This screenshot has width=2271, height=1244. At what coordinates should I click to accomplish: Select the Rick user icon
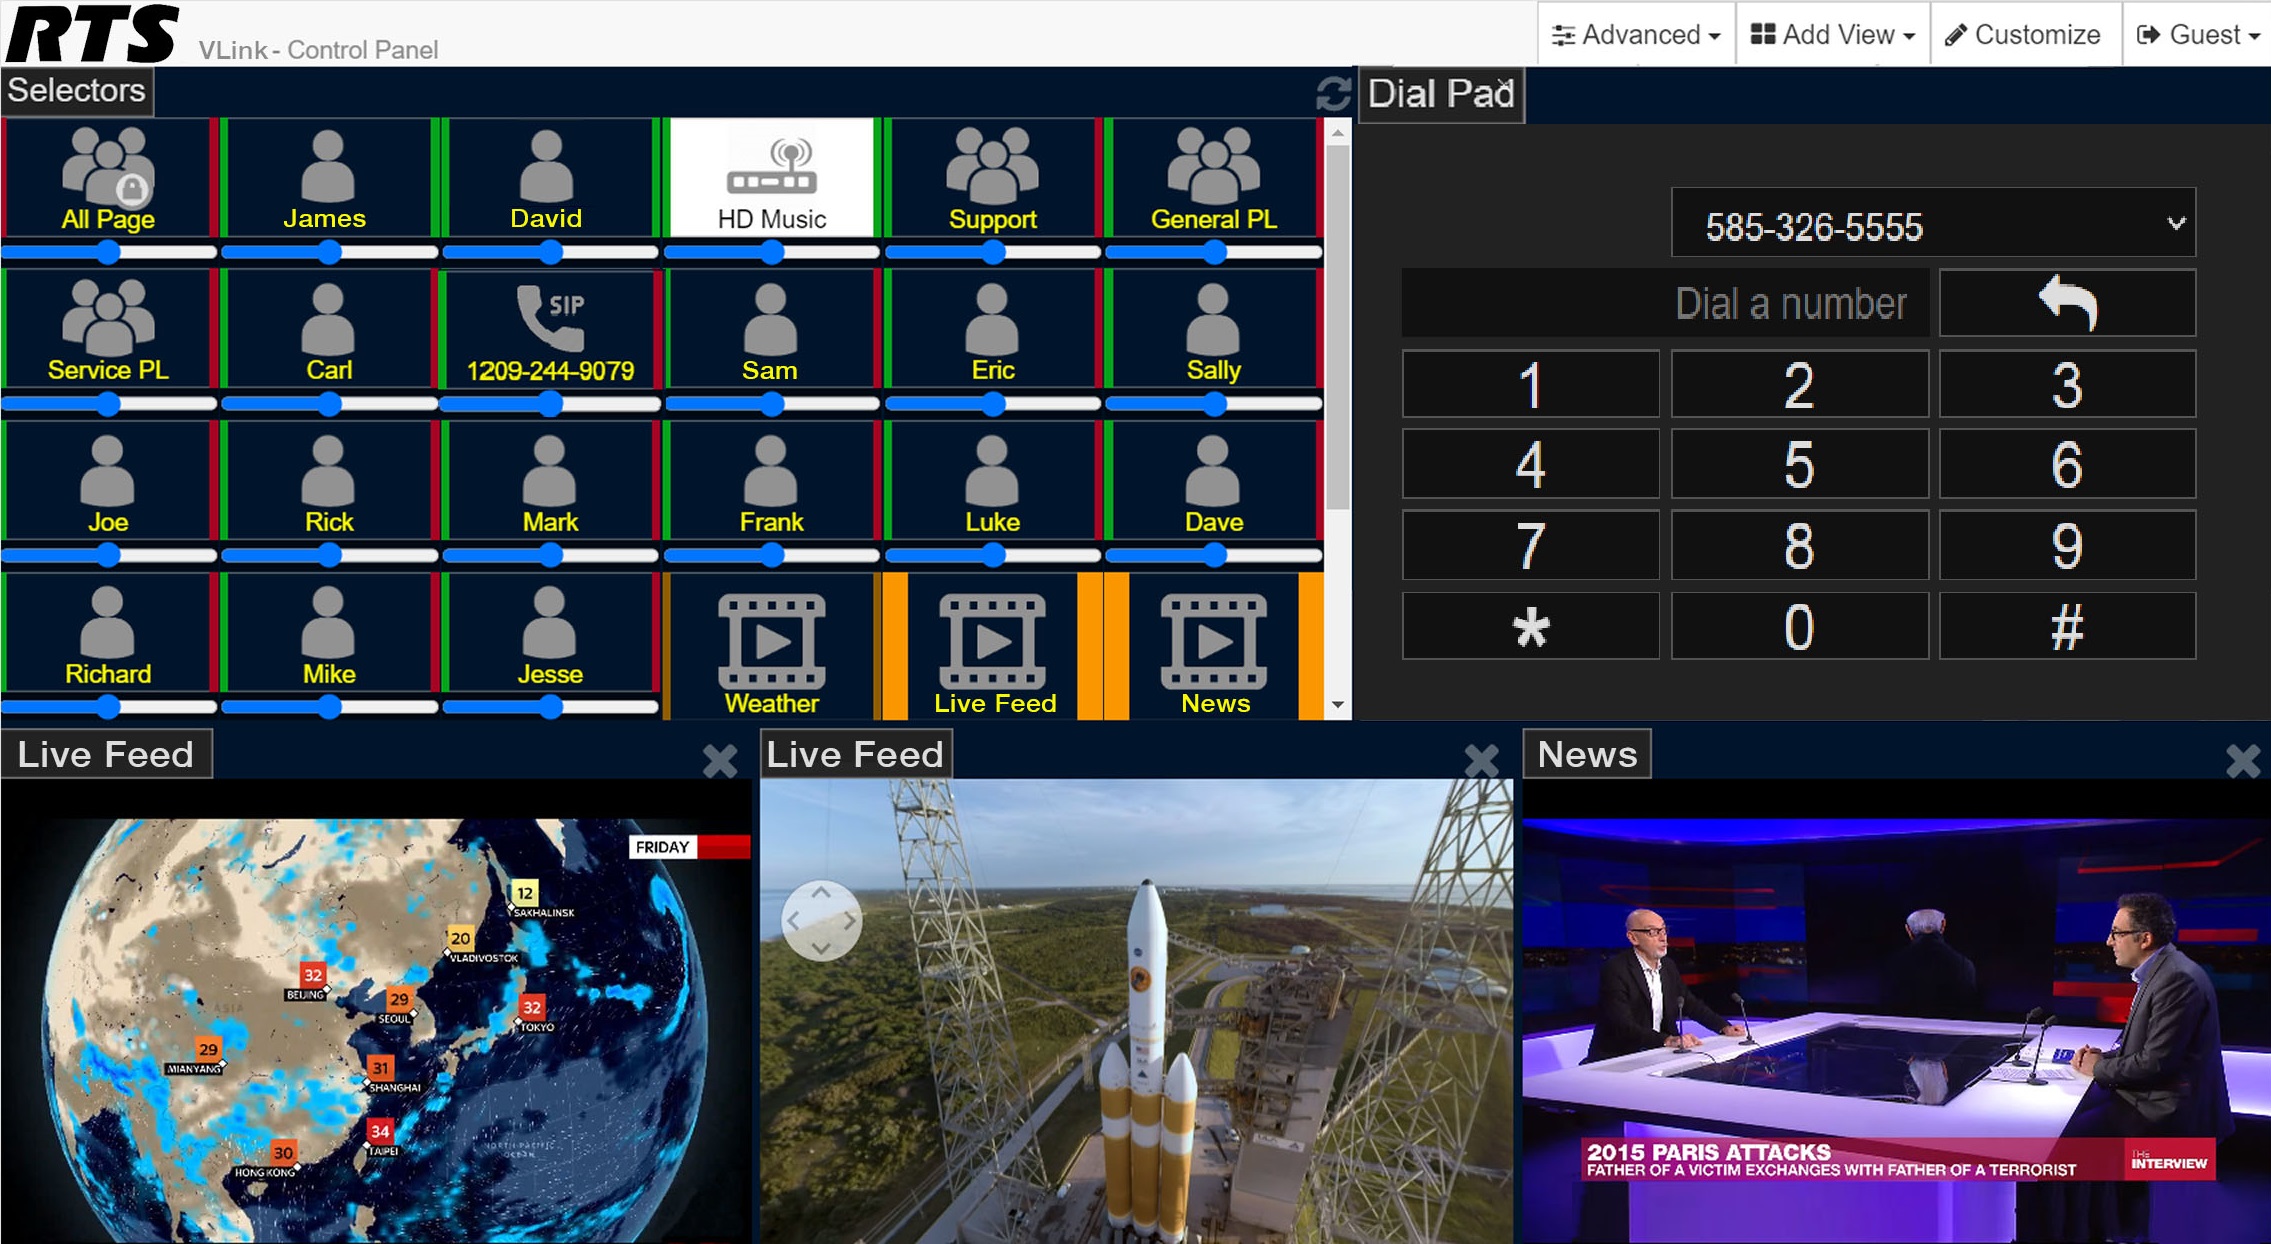328,470
